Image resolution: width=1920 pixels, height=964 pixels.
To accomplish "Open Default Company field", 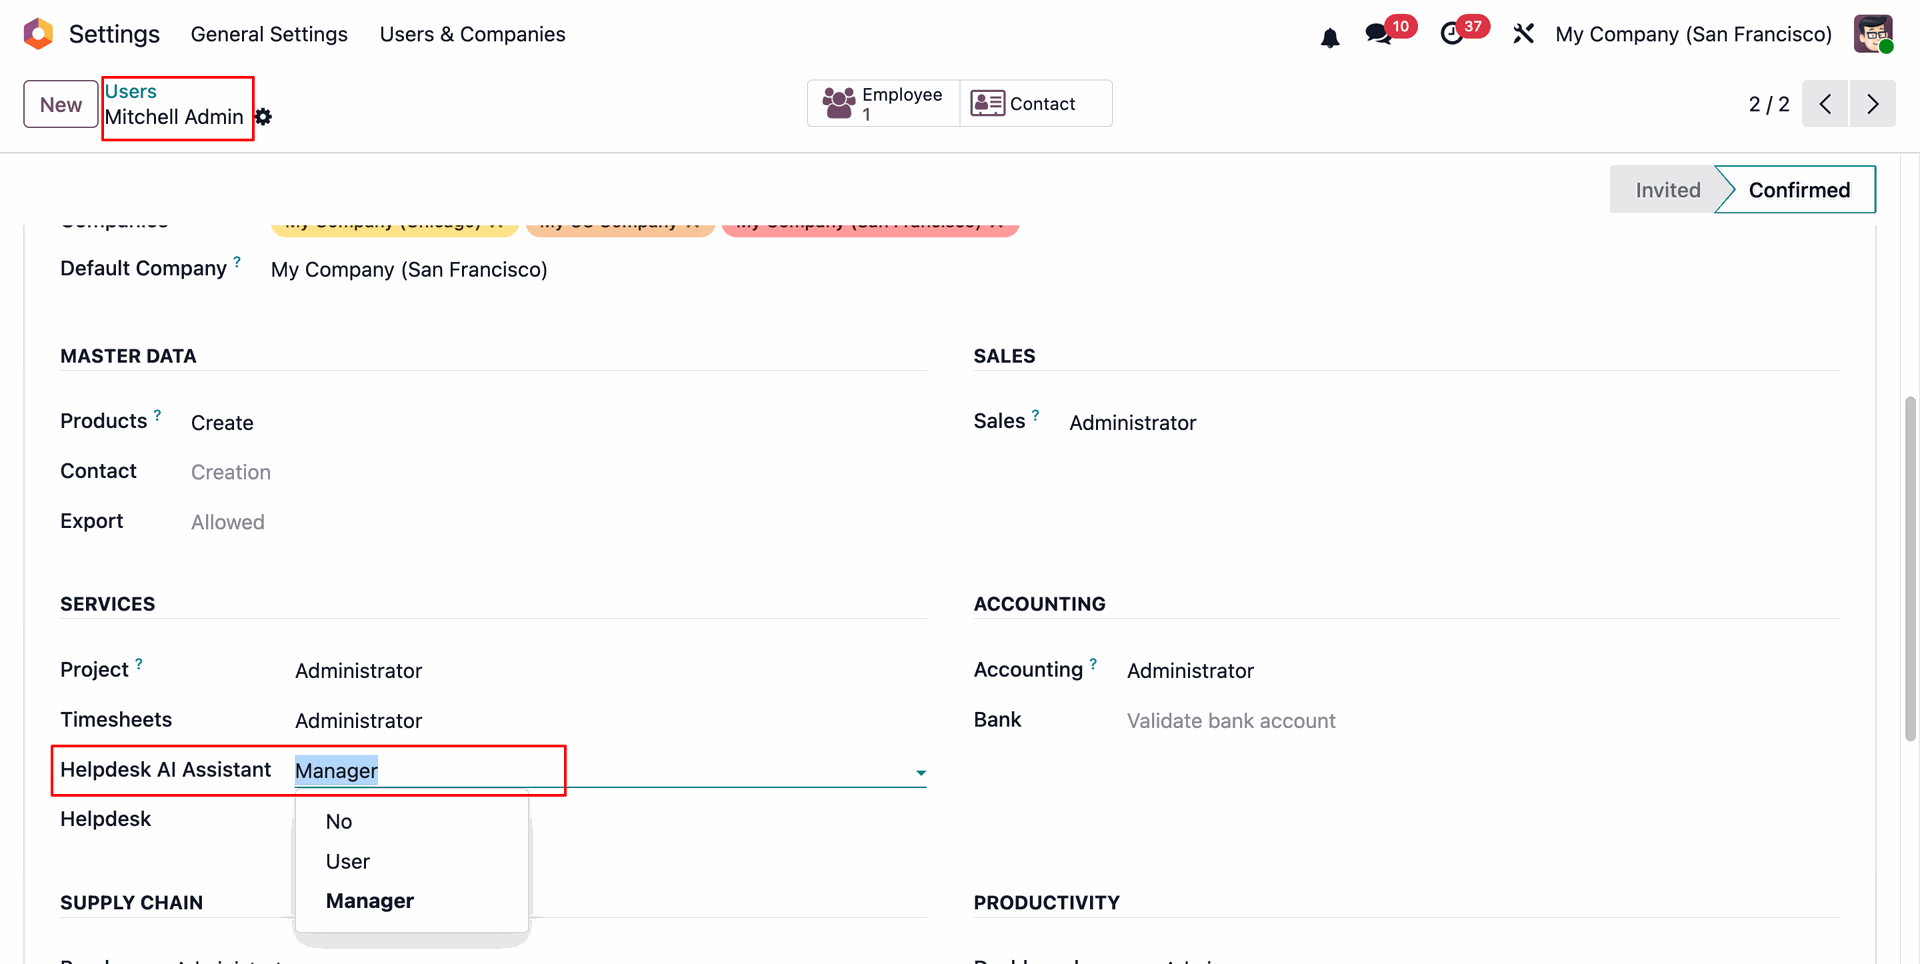I will click(409, 270).
